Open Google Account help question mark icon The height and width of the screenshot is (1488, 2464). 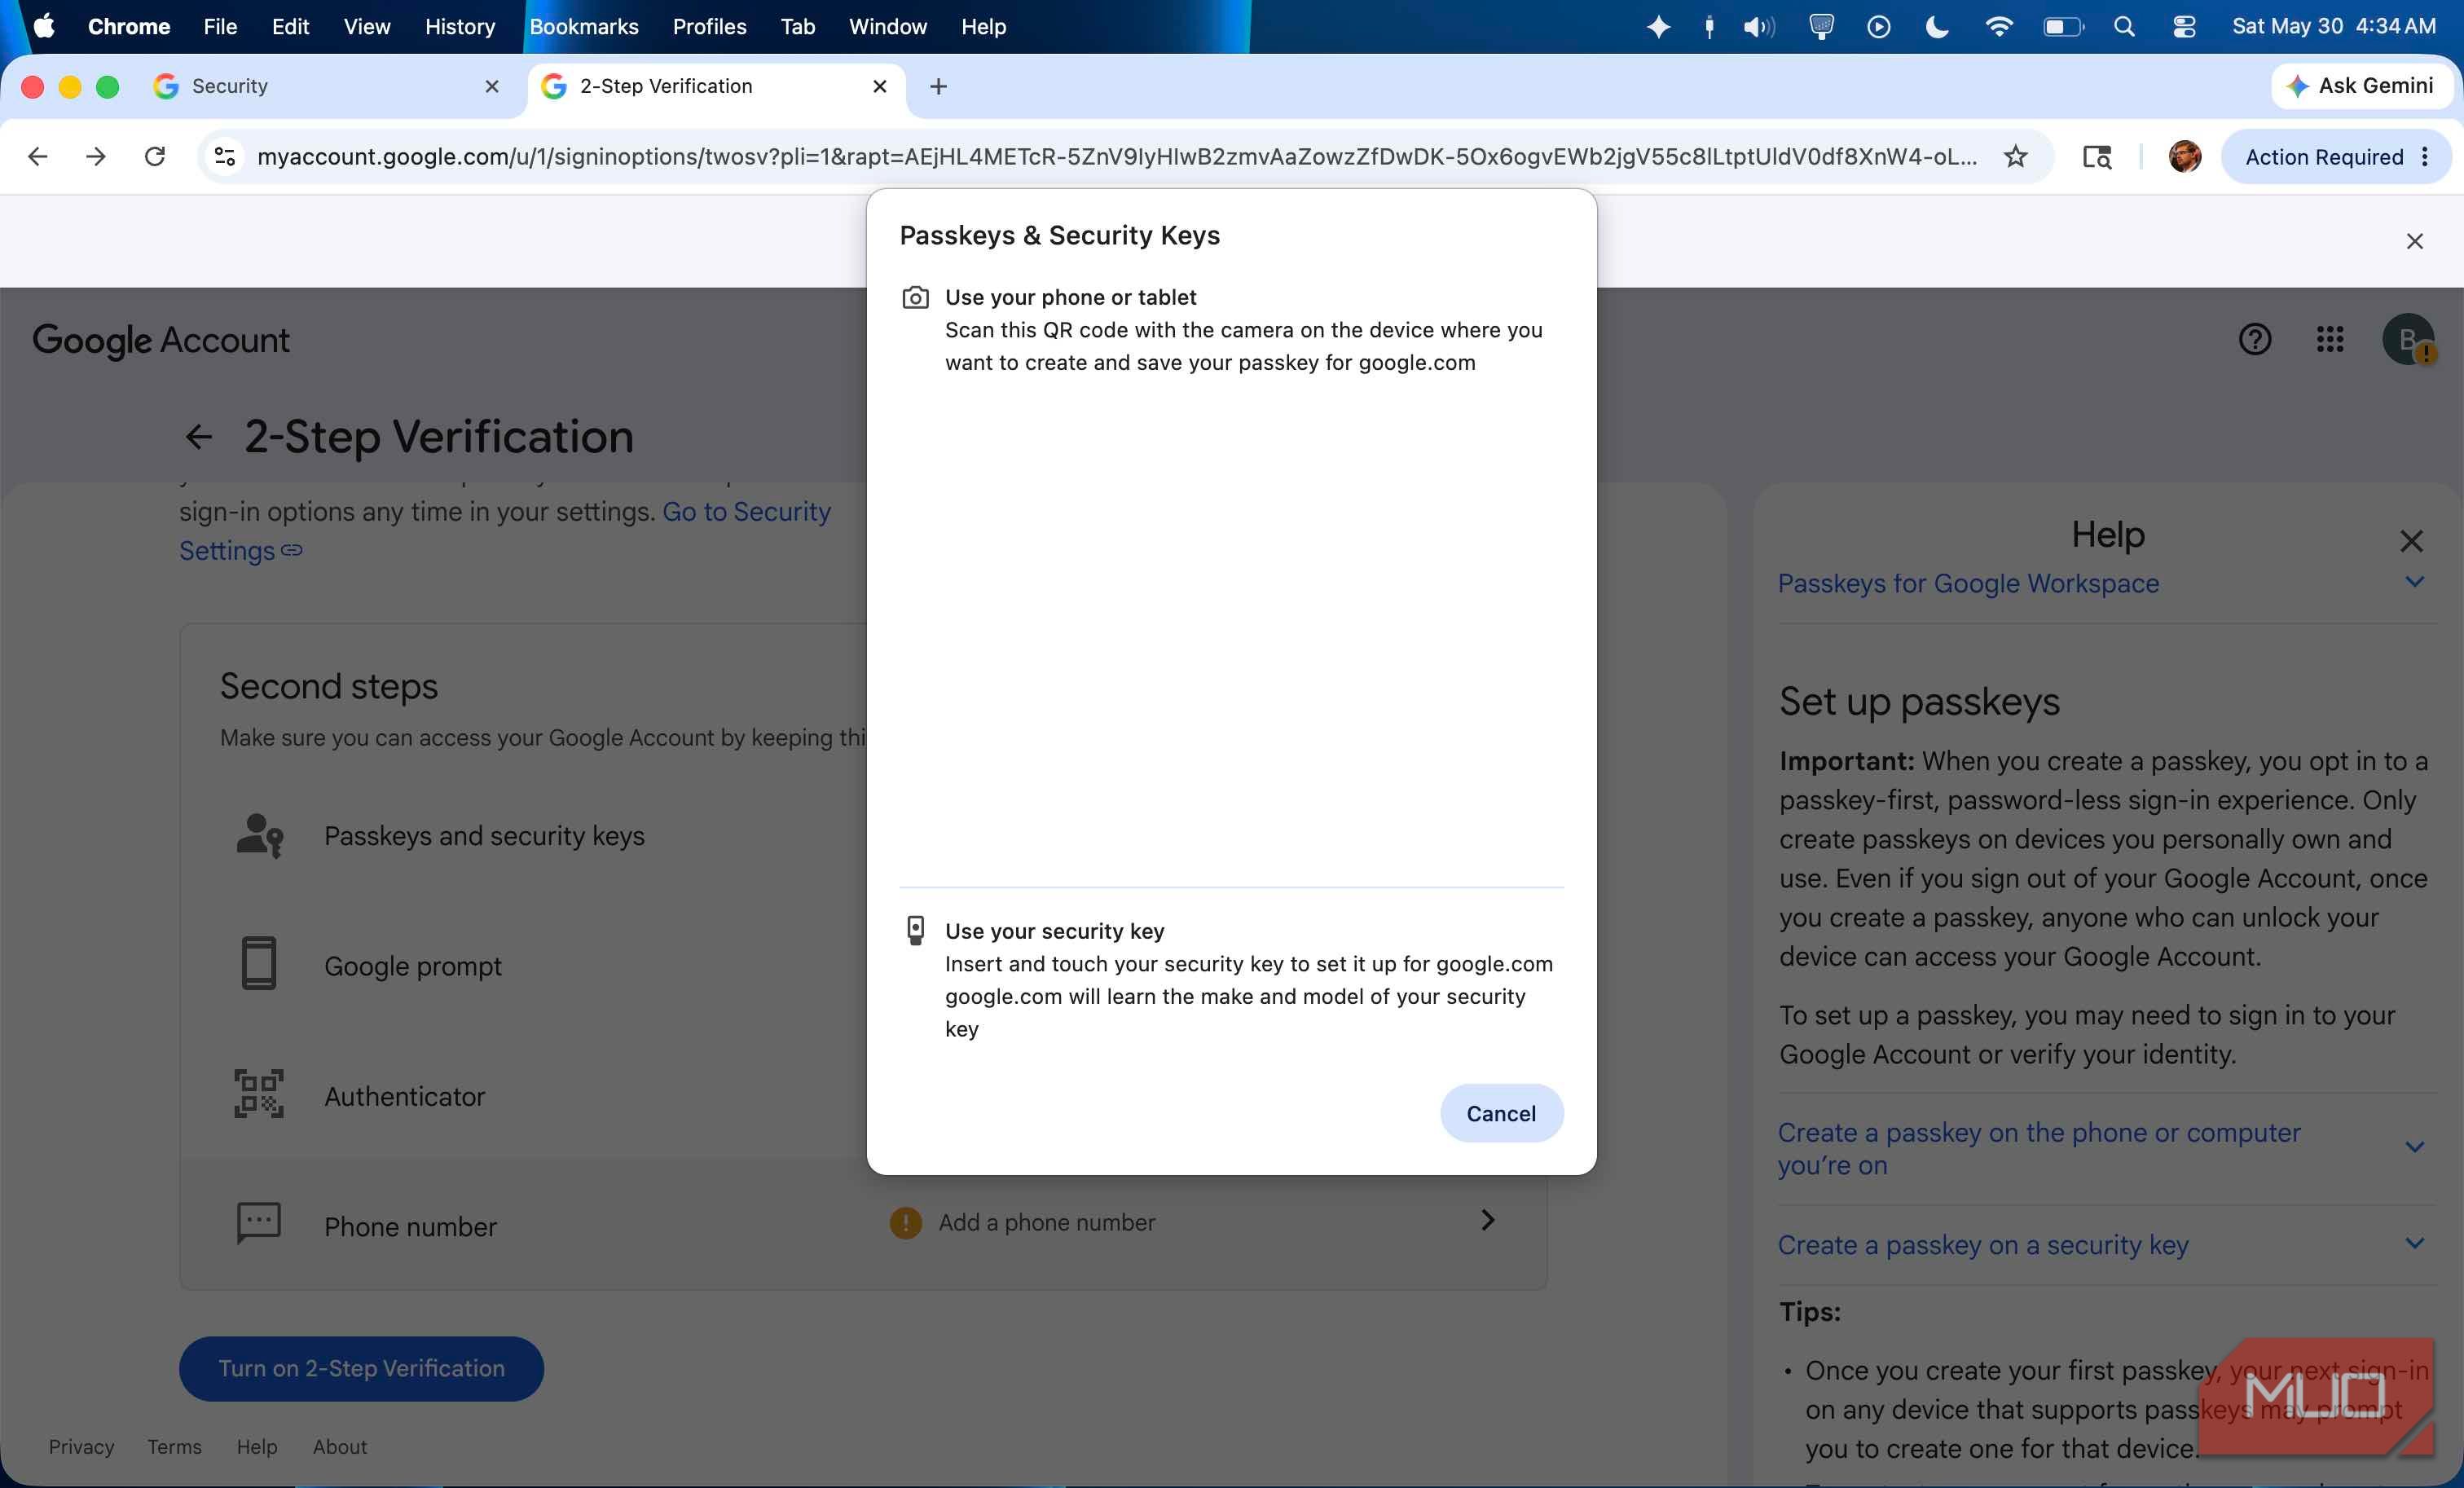pos(2254,340)
